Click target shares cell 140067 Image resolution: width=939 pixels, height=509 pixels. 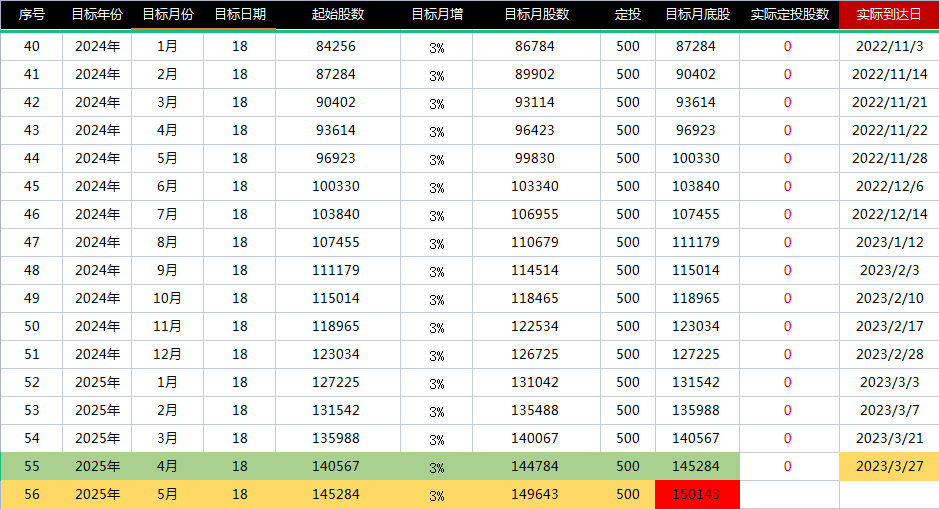pyautogui.click(x=536, y=438)
